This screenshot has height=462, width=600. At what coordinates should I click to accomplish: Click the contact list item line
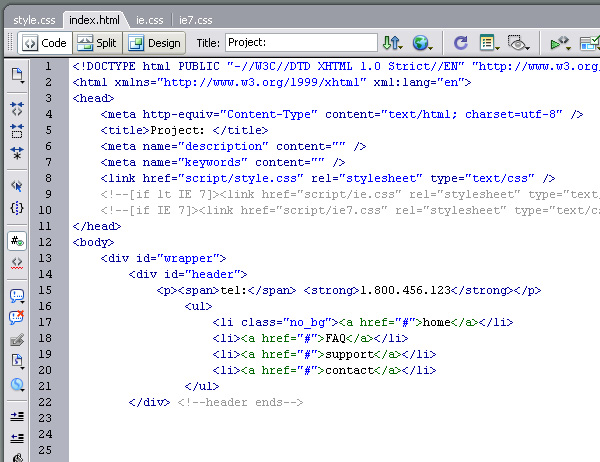[324, 371]
